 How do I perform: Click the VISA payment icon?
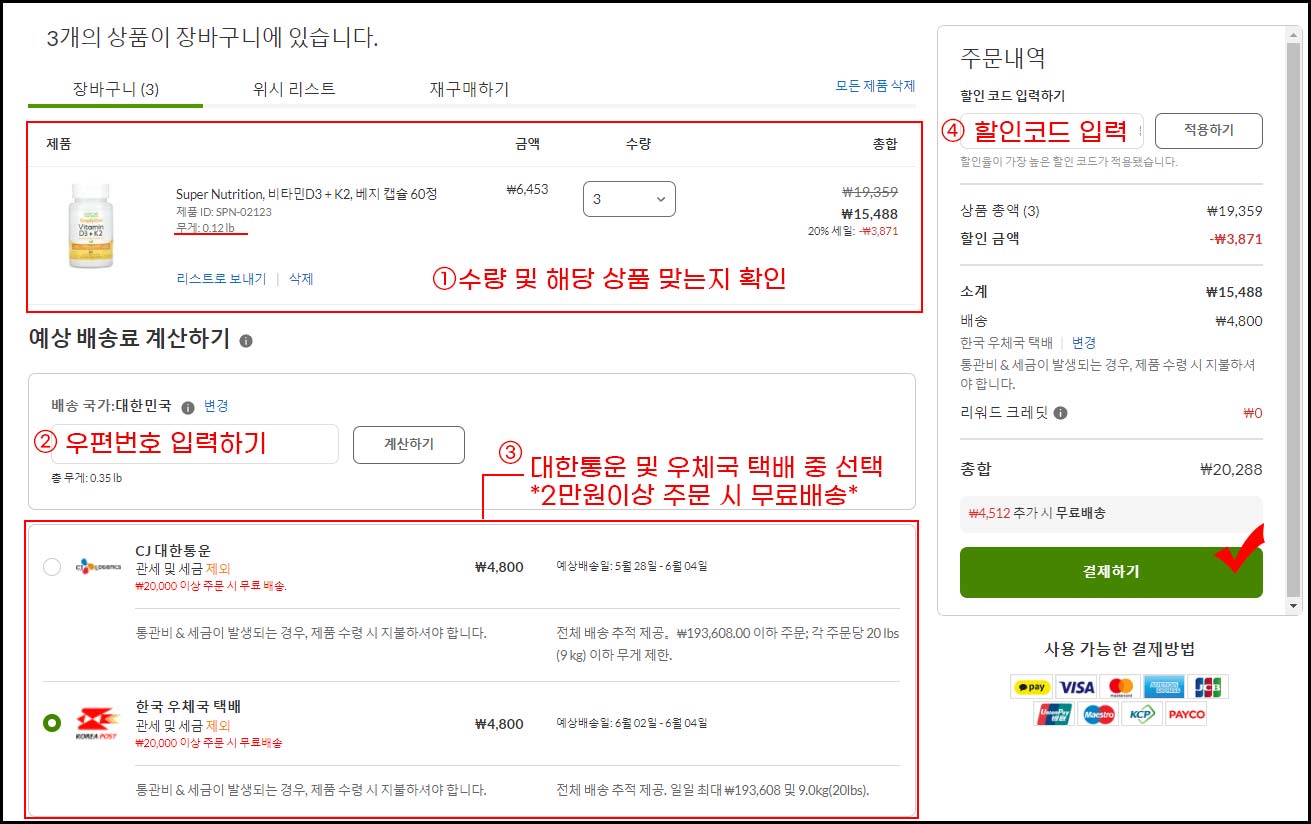(x=1076, y=687)
